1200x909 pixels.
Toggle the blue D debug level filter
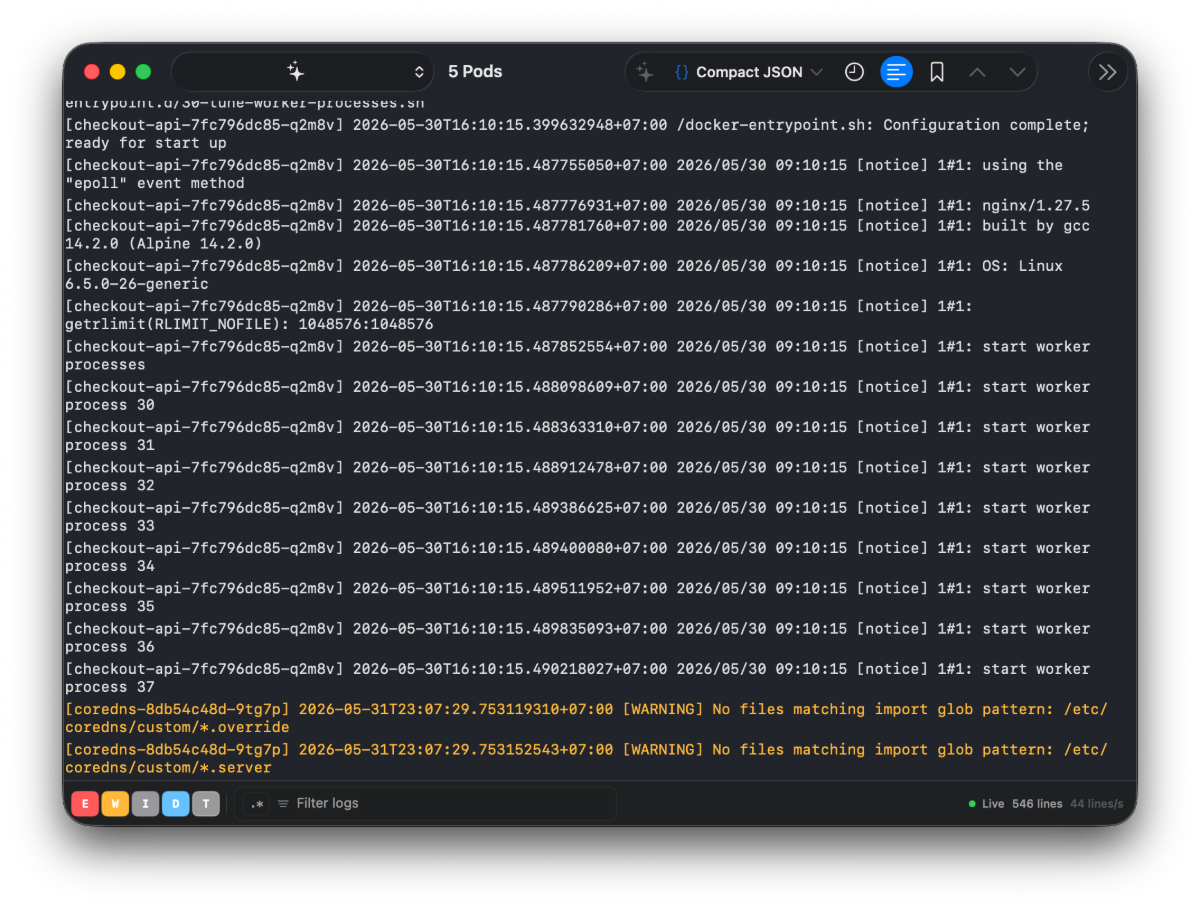(x=175, y=804)
